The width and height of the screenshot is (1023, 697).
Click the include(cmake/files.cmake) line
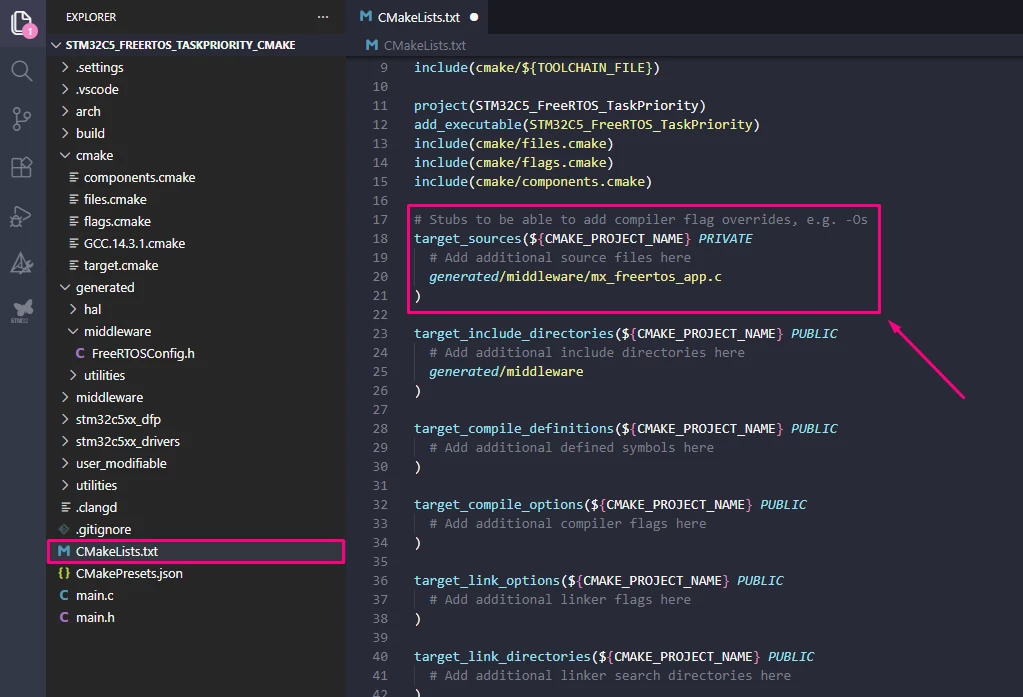click(513, 144)
